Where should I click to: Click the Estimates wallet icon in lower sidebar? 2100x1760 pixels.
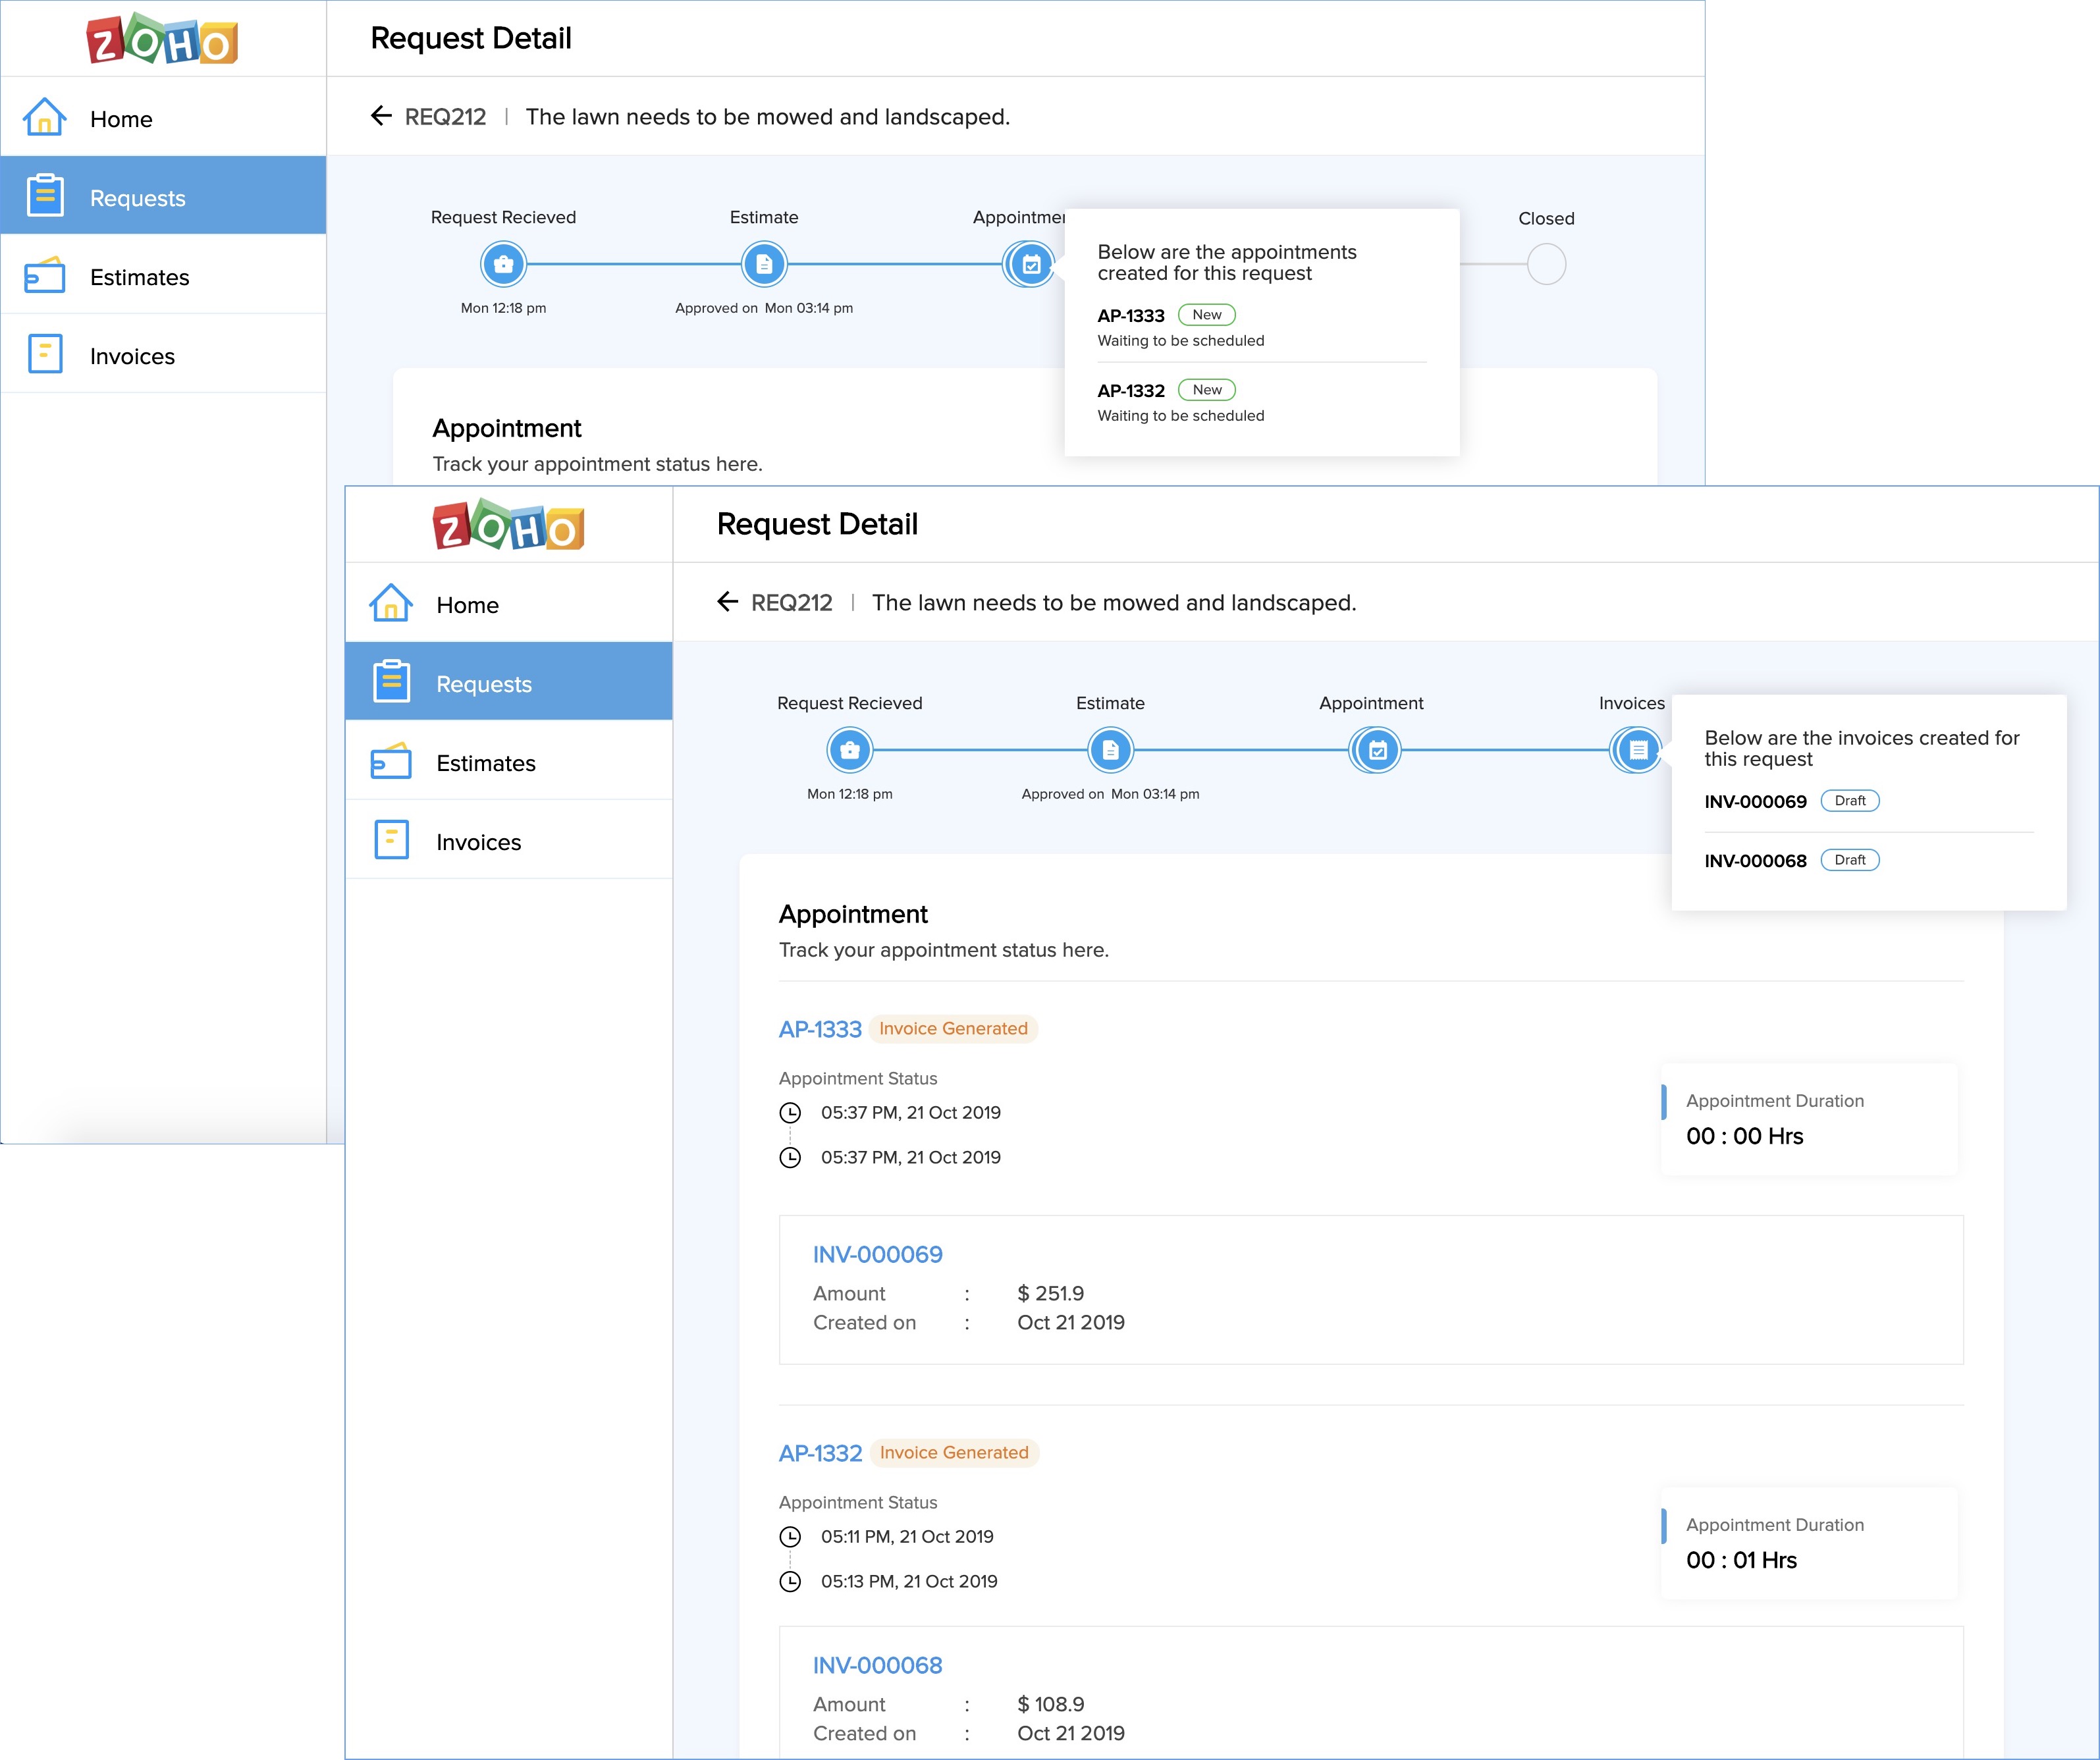pyautogui.click(x=391, y=762)
